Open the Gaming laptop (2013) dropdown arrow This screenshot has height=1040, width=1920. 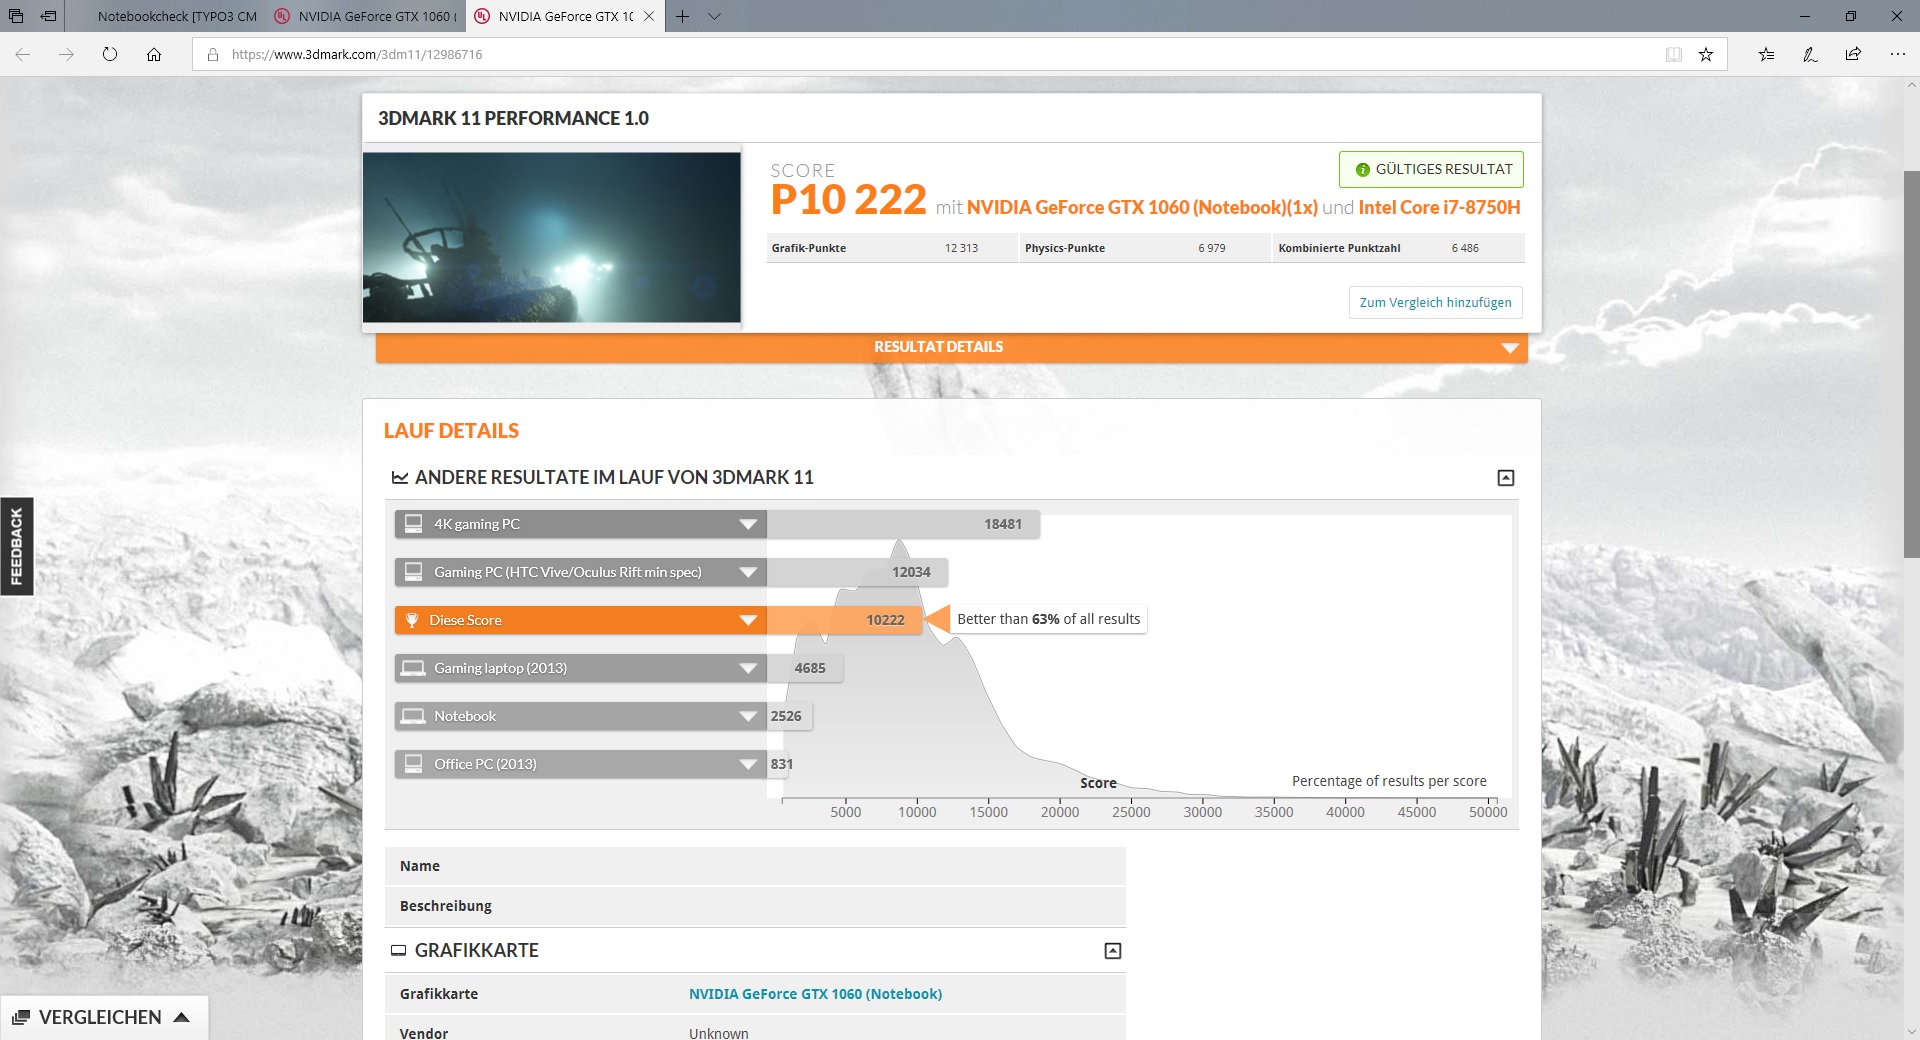click(x=748, y=668)
